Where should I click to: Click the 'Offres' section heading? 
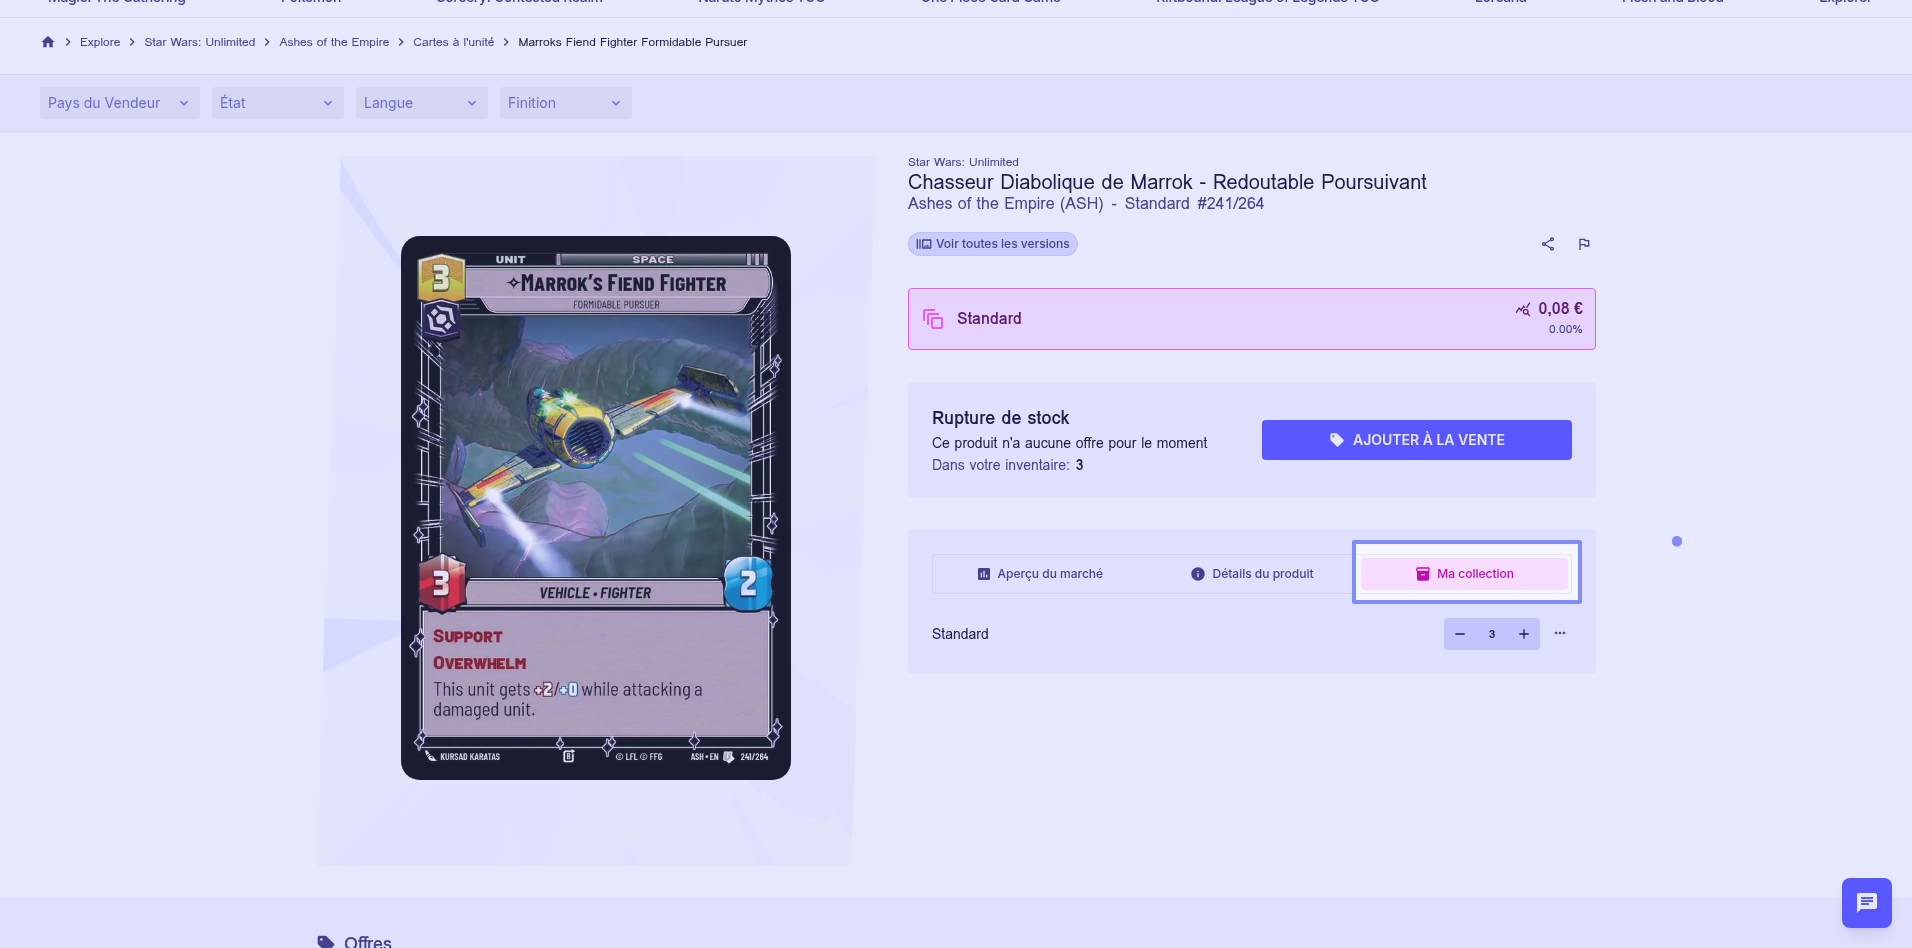coord(368,942)
